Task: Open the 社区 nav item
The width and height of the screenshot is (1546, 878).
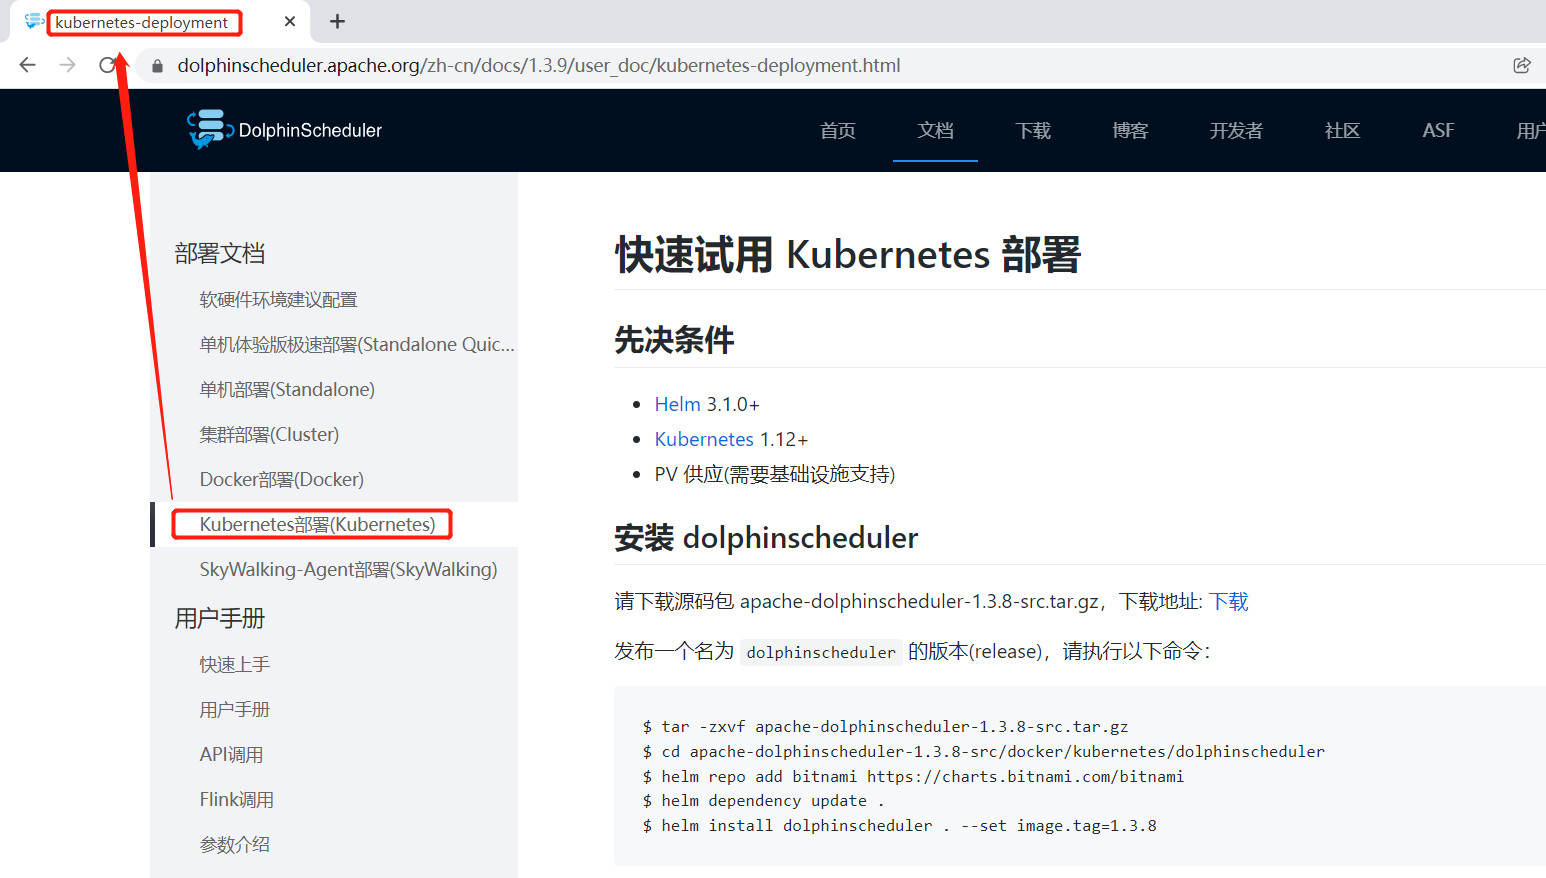Action: 1342,131
